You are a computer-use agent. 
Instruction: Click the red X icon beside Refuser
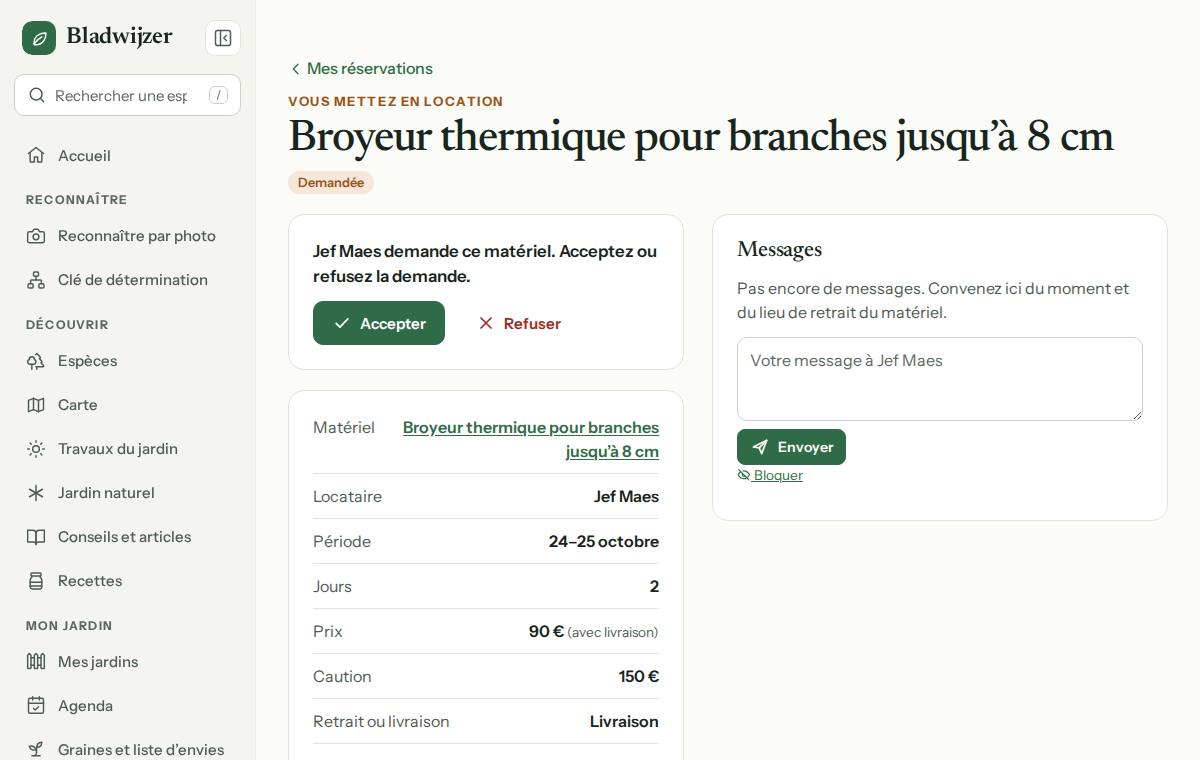(486, 323)
